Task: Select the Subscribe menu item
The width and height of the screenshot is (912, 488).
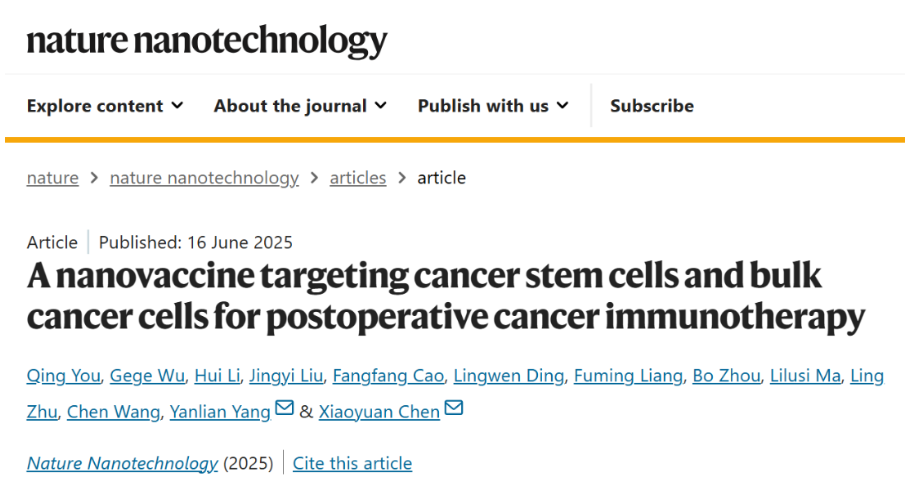Action: 652,106
